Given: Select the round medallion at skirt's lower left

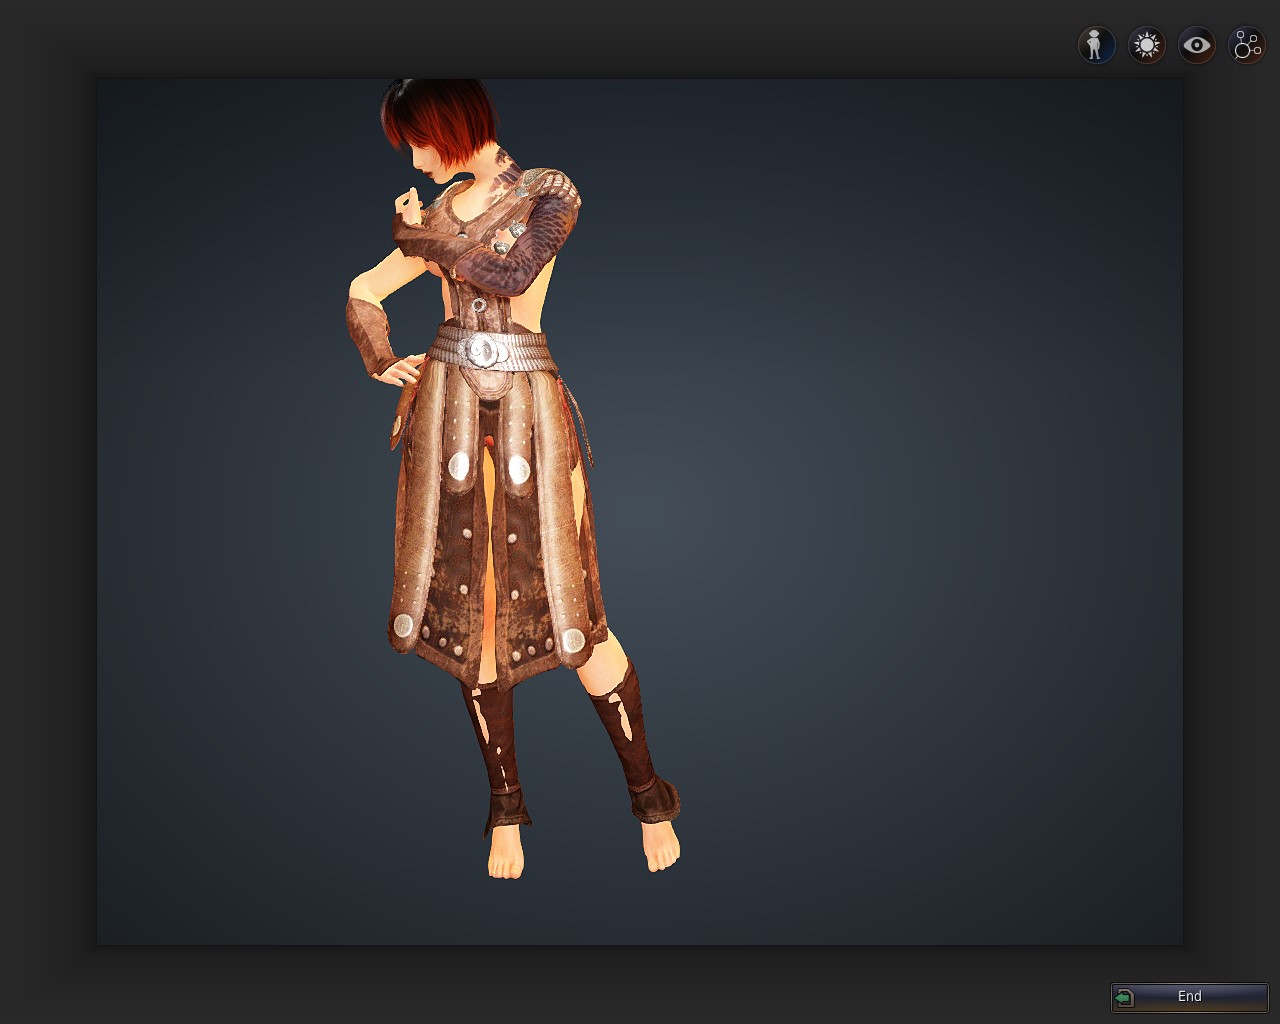Looking at the screenshot, I should [x=403, y=626].
